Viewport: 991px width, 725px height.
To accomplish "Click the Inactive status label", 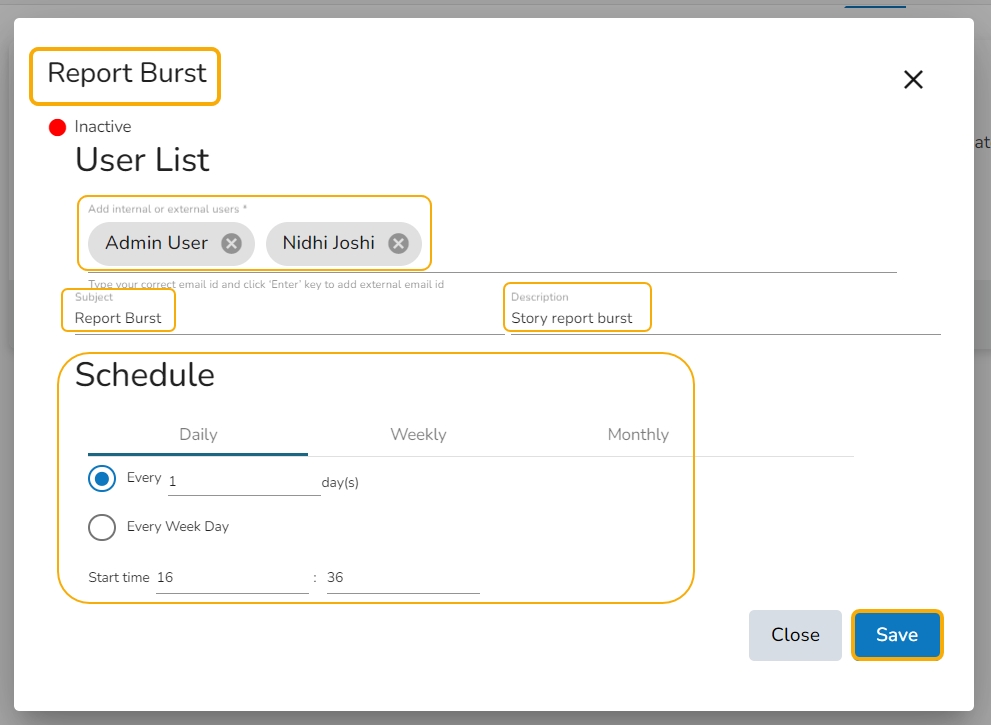I will (103, 127).
